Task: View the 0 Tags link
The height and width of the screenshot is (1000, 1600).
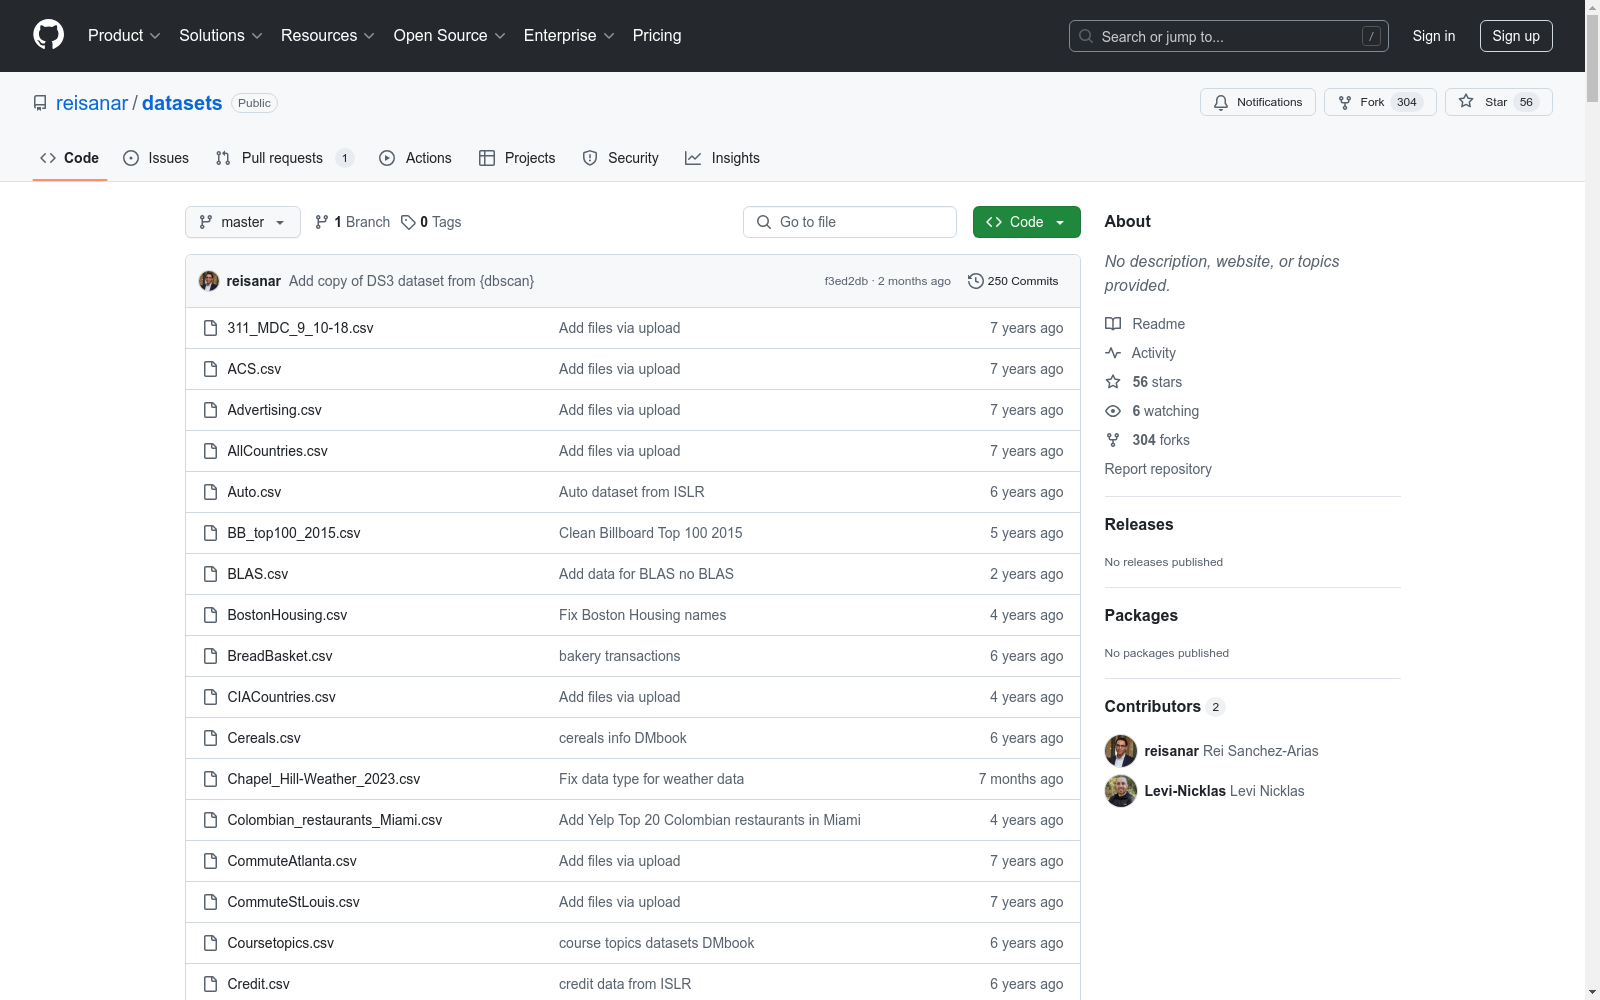Action: (x=431, y=222)
